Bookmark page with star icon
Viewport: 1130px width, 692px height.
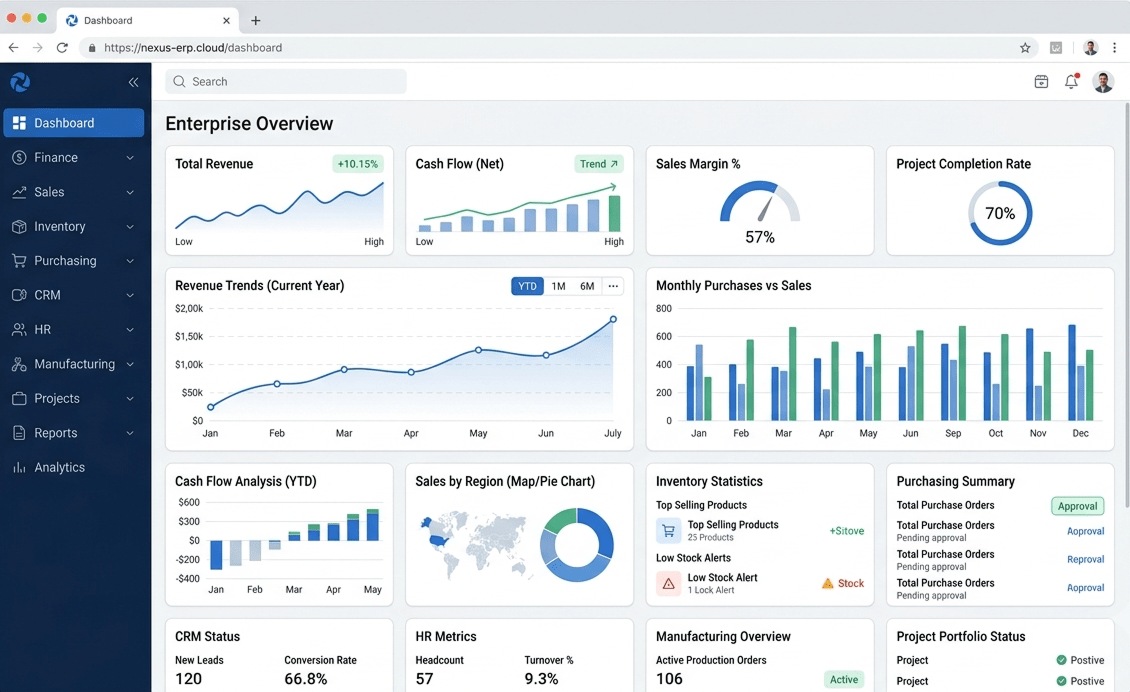coord(1025,48)
